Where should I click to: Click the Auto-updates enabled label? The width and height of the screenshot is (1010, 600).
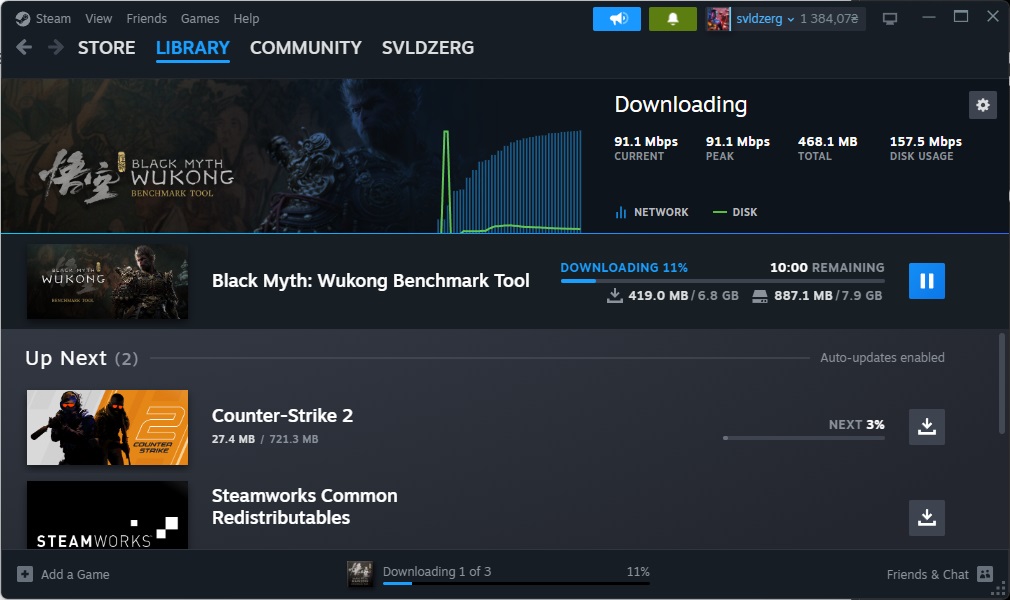click(x=882, y=358)
